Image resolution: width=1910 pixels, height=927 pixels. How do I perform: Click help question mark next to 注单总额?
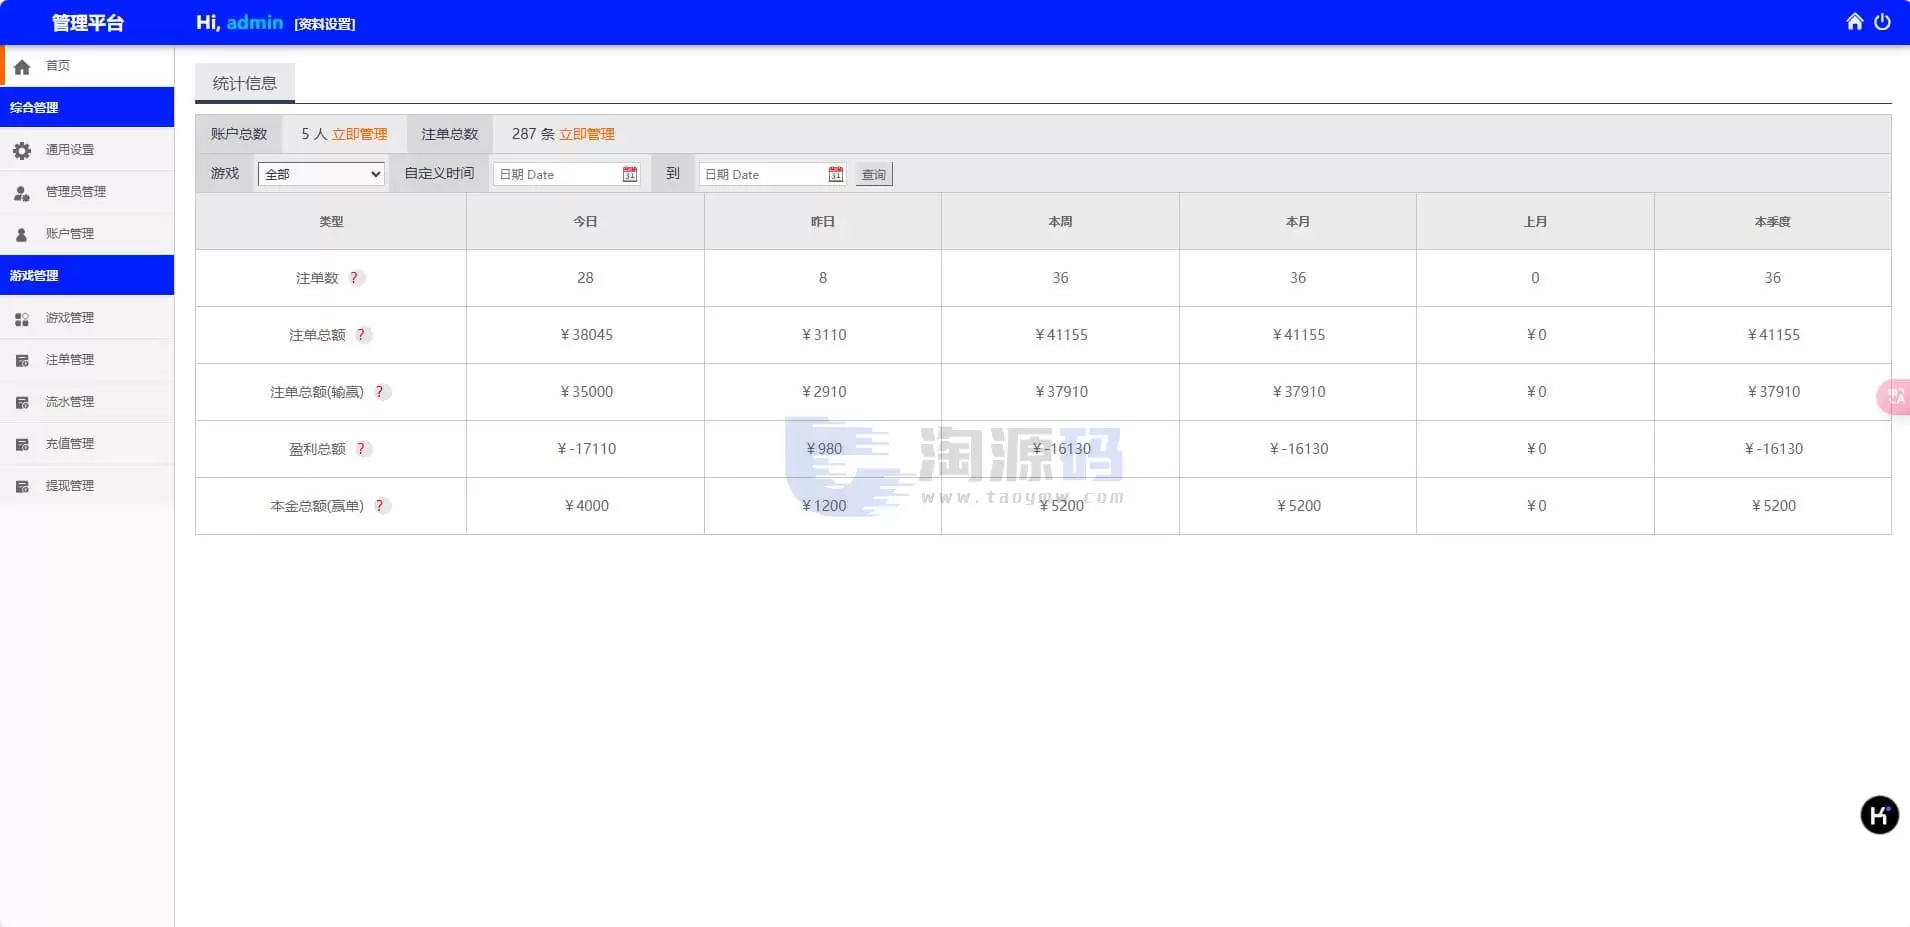tap(362, 335)
